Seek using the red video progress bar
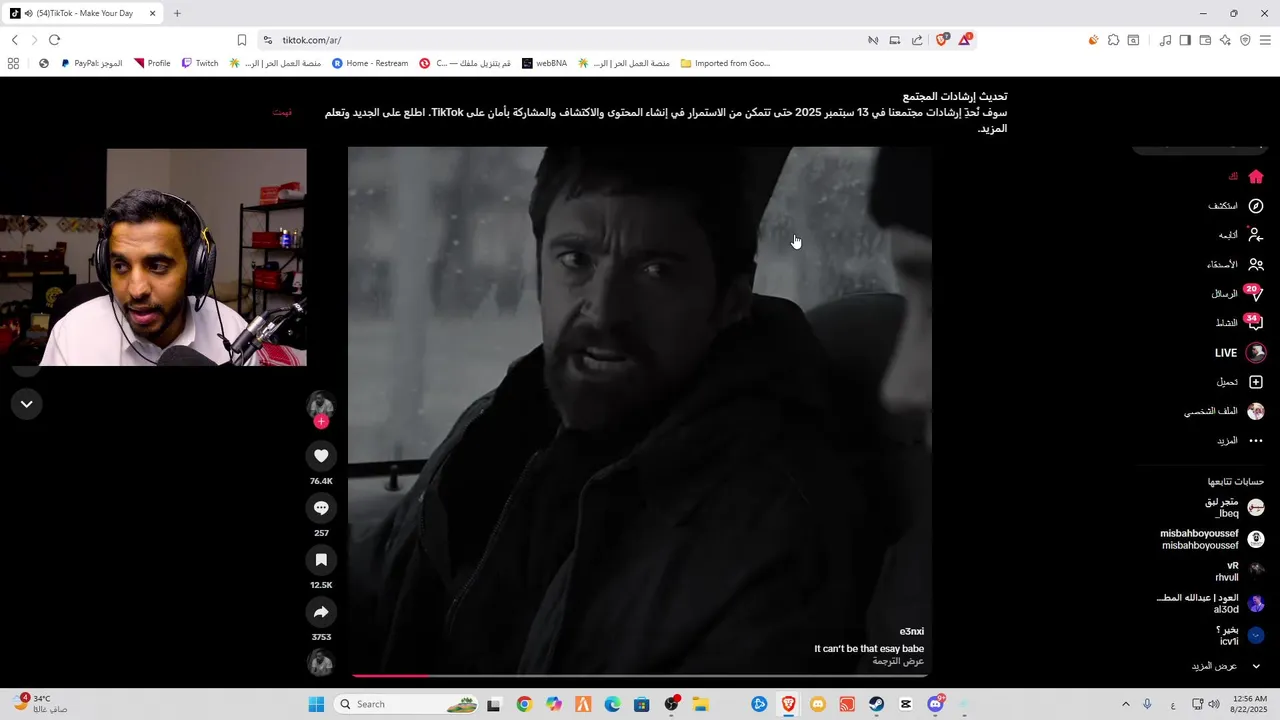 [x=640, y=676]
